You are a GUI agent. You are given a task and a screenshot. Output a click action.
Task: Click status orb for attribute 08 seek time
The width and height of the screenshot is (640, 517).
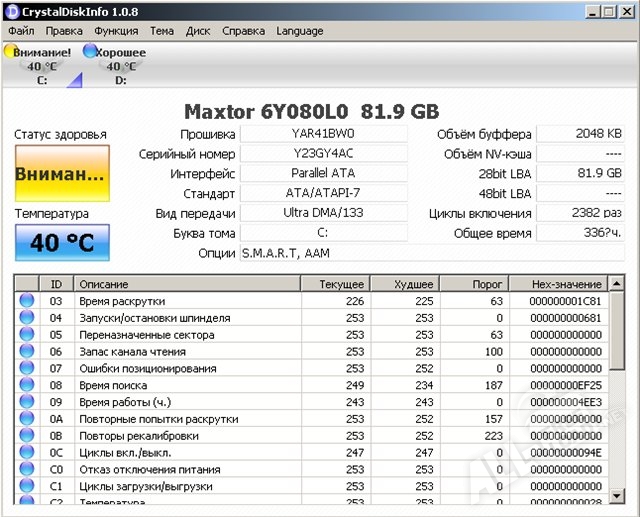27,385
